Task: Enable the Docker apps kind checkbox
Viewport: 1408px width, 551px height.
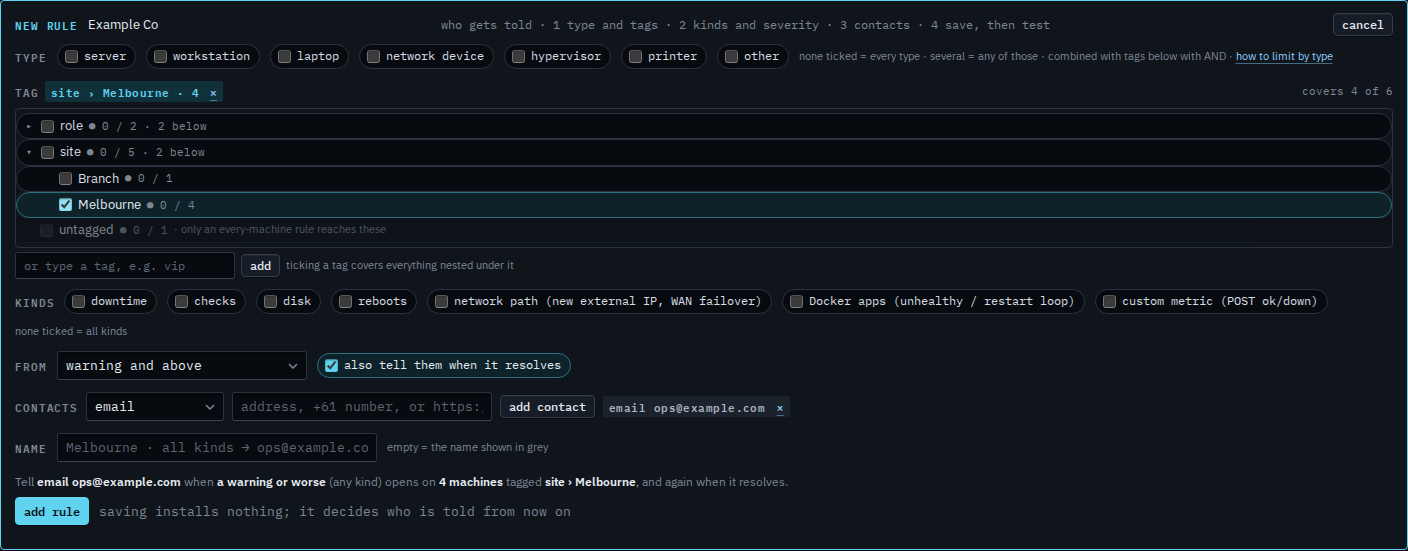Action: pyautogui.click(x=796, y=301)
